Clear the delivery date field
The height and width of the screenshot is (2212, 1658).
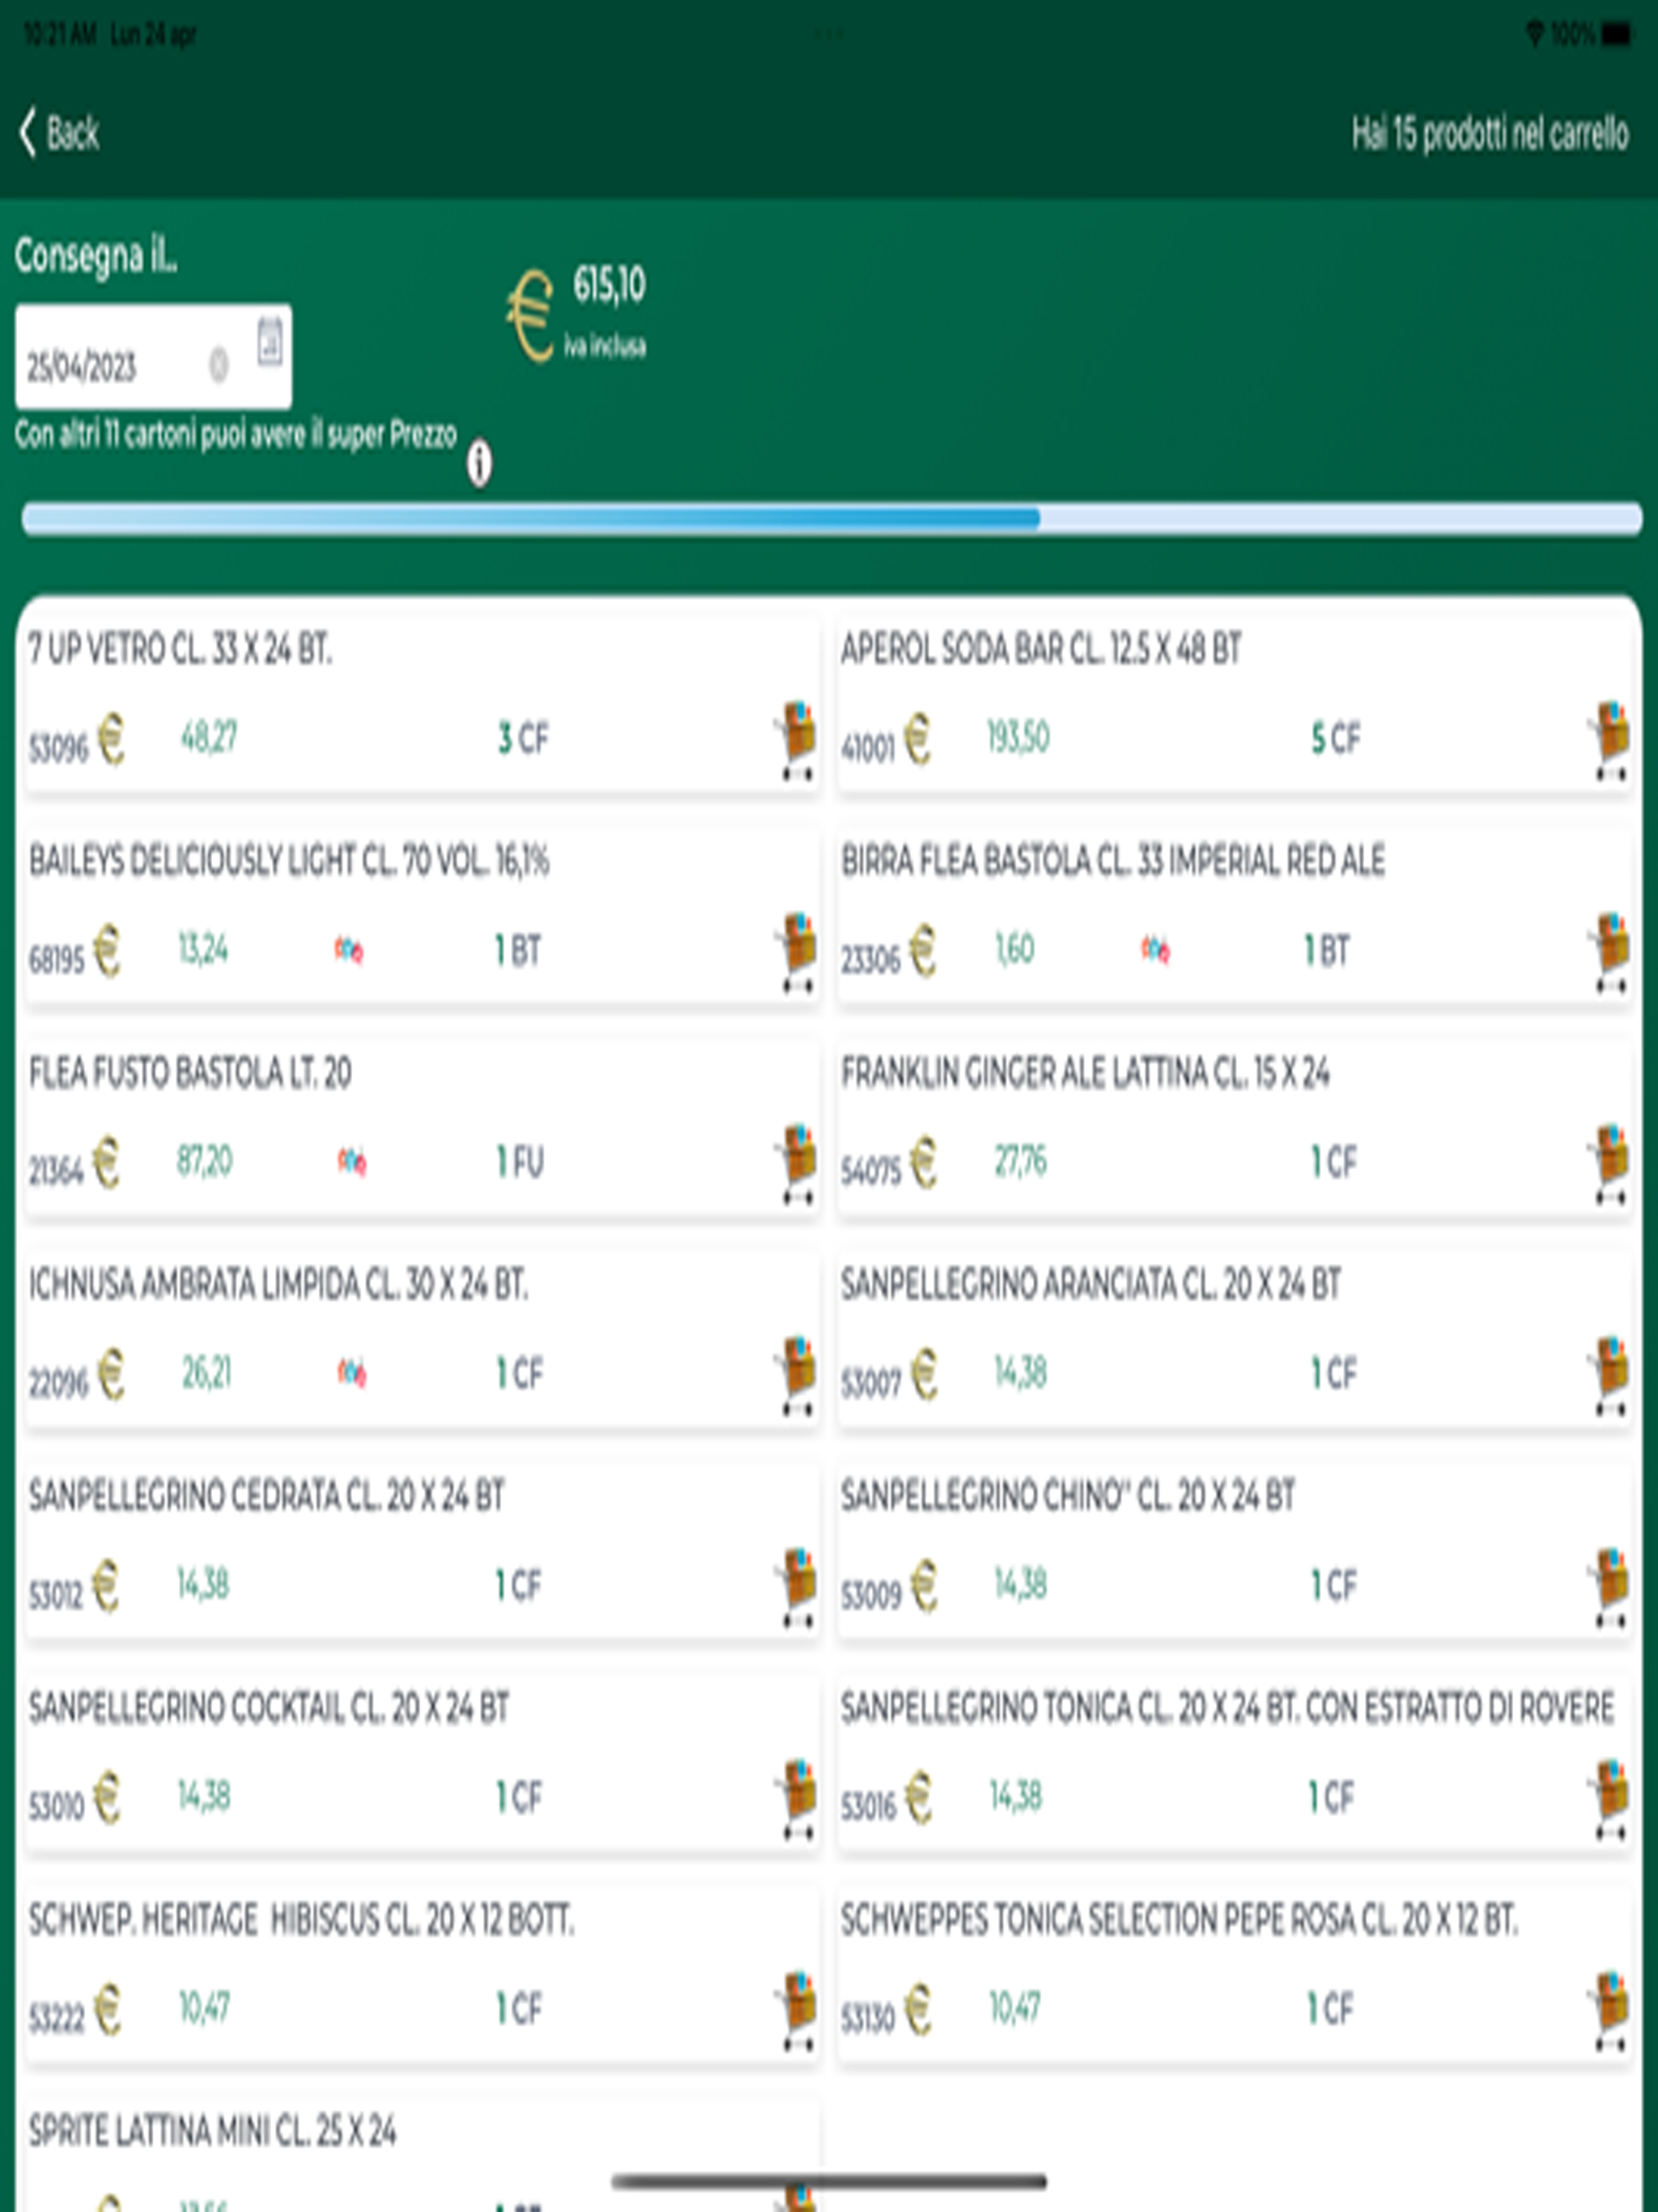click(x=218, y=365)
